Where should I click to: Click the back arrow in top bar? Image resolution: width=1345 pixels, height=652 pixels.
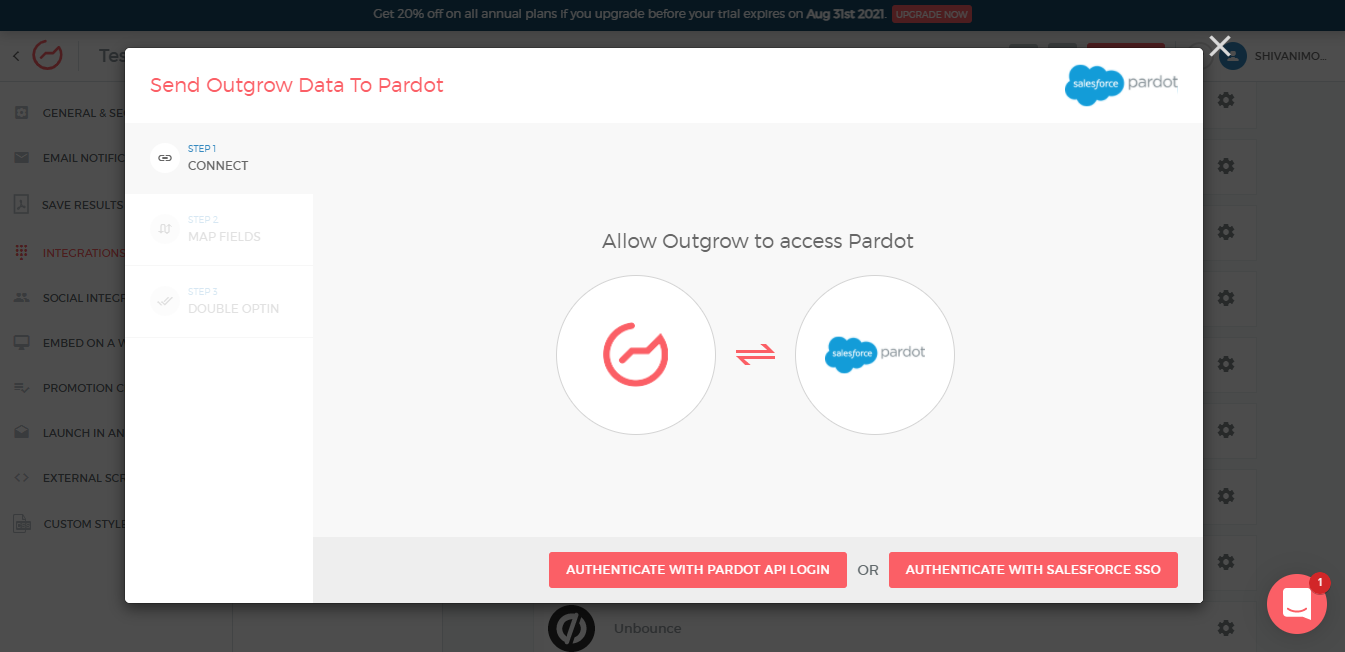click(16, 56)
